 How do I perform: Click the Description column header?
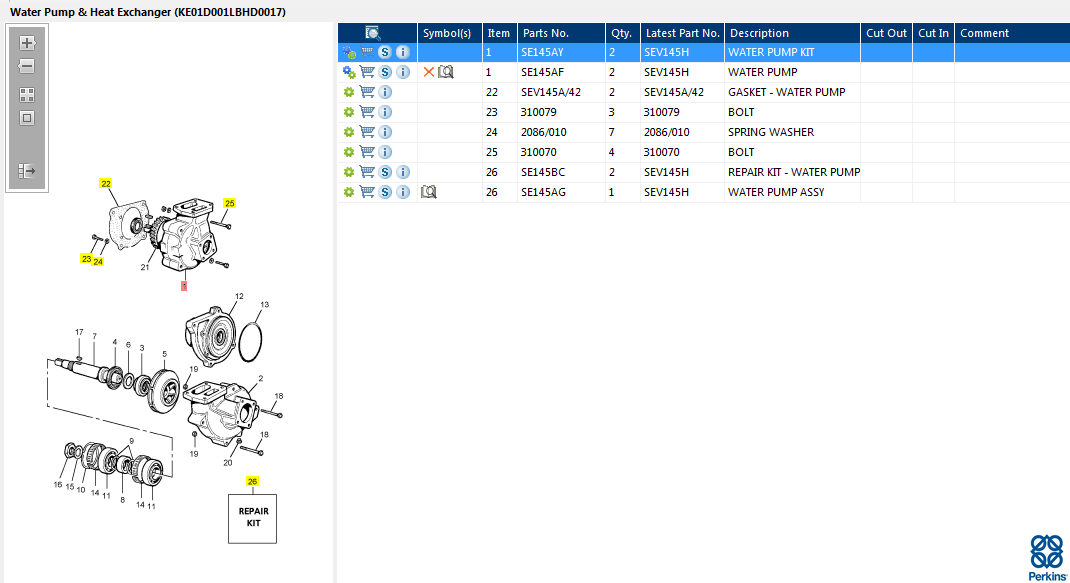click(792, 33)
